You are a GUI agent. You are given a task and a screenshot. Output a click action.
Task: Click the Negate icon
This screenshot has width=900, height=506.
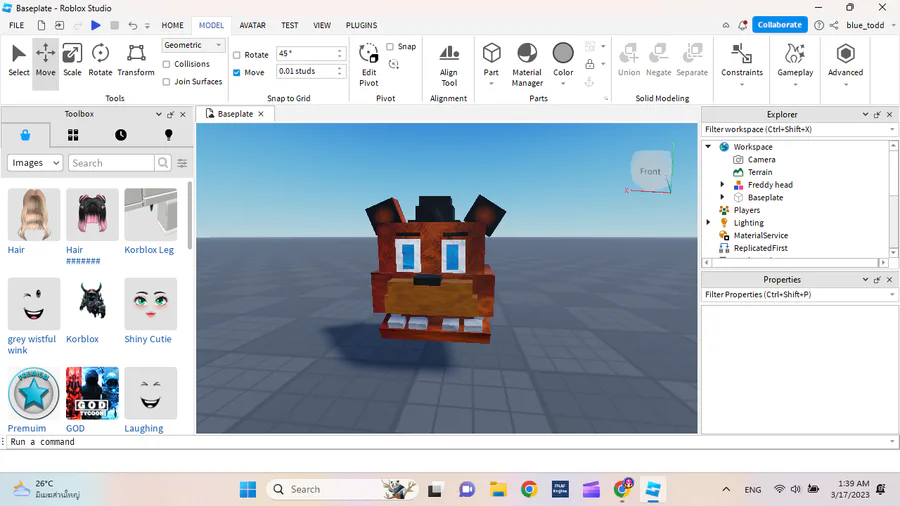[658, 60]
